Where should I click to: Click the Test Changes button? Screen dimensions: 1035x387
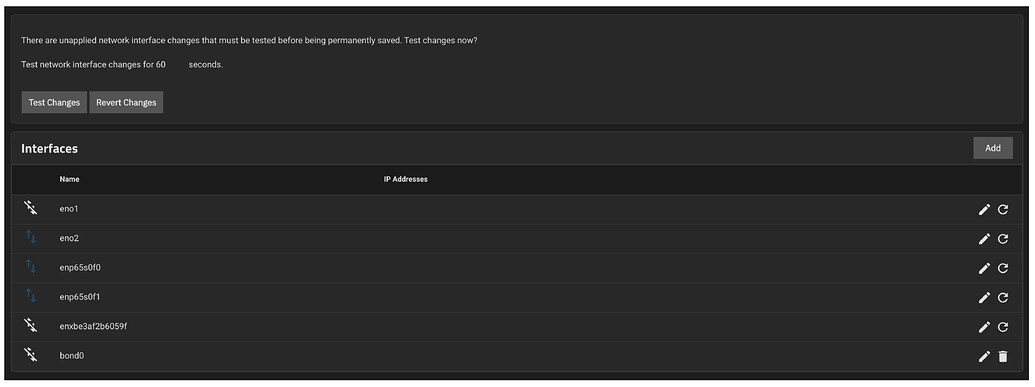54,102
